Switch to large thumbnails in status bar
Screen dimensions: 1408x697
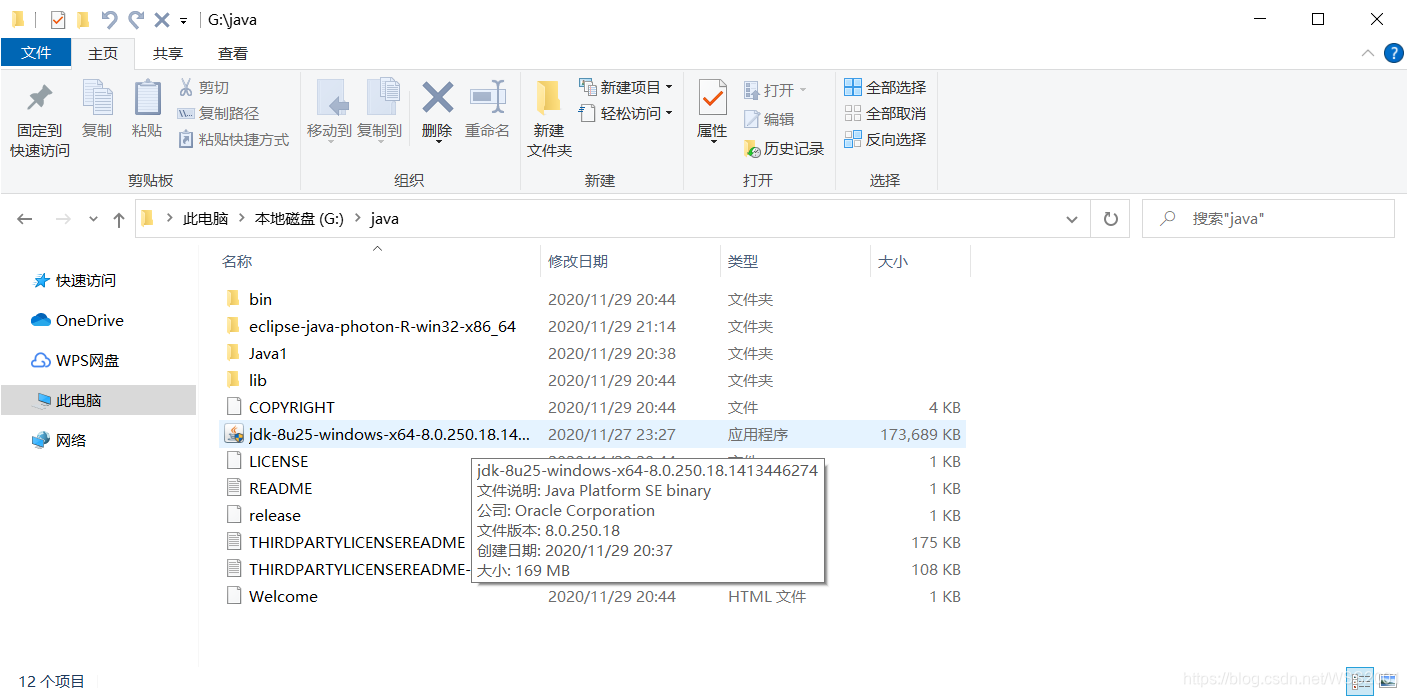(1388, 681)
